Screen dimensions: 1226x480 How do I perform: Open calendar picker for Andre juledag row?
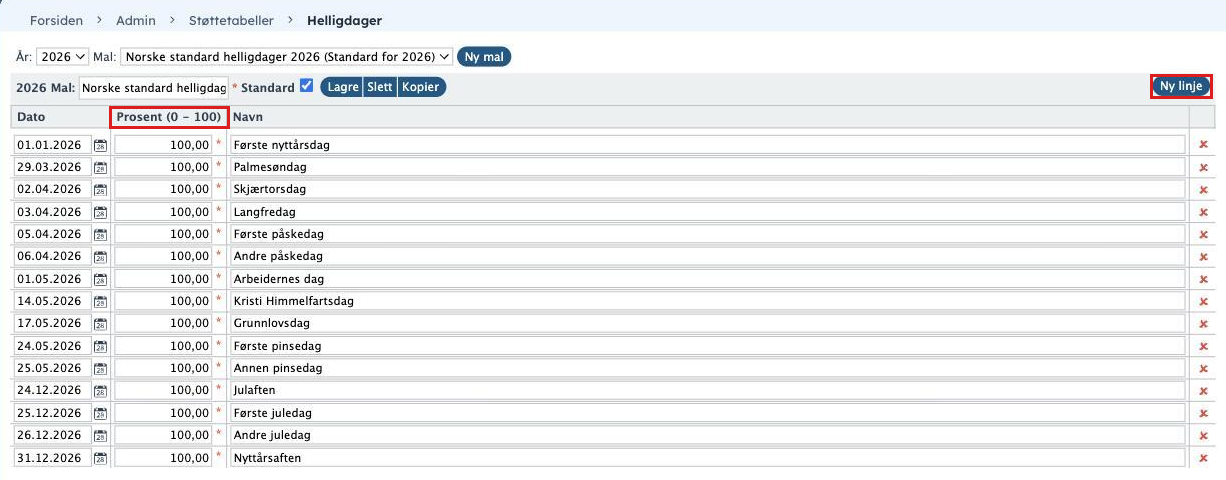pos(100,436)
